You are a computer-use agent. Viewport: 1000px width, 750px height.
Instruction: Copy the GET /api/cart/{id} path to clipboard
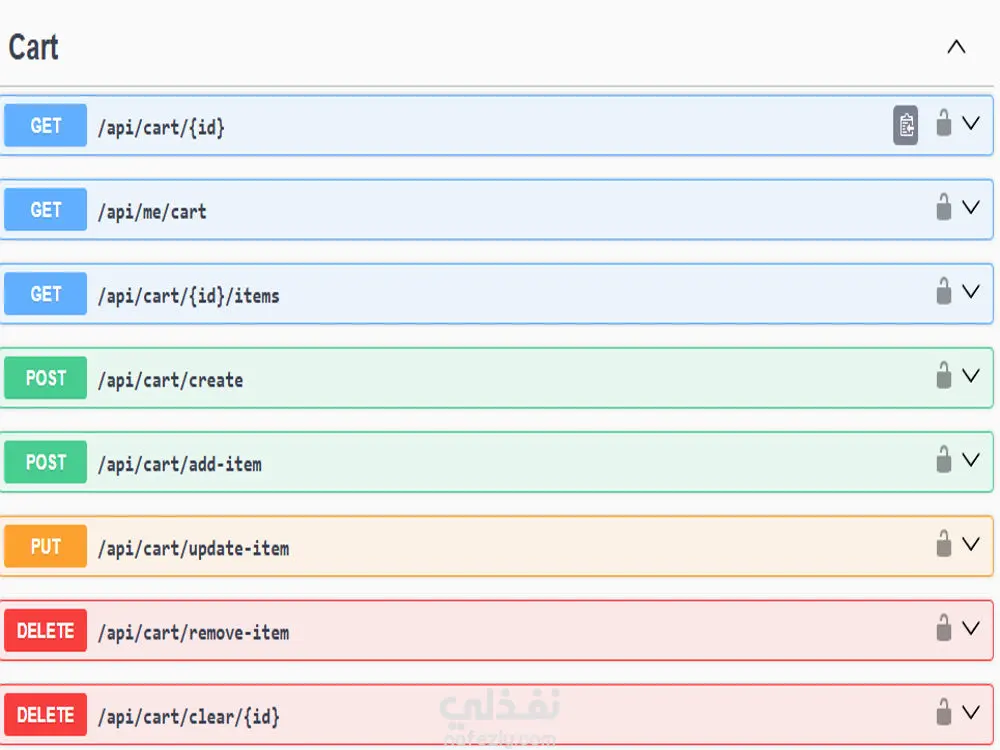click(905, 125)
